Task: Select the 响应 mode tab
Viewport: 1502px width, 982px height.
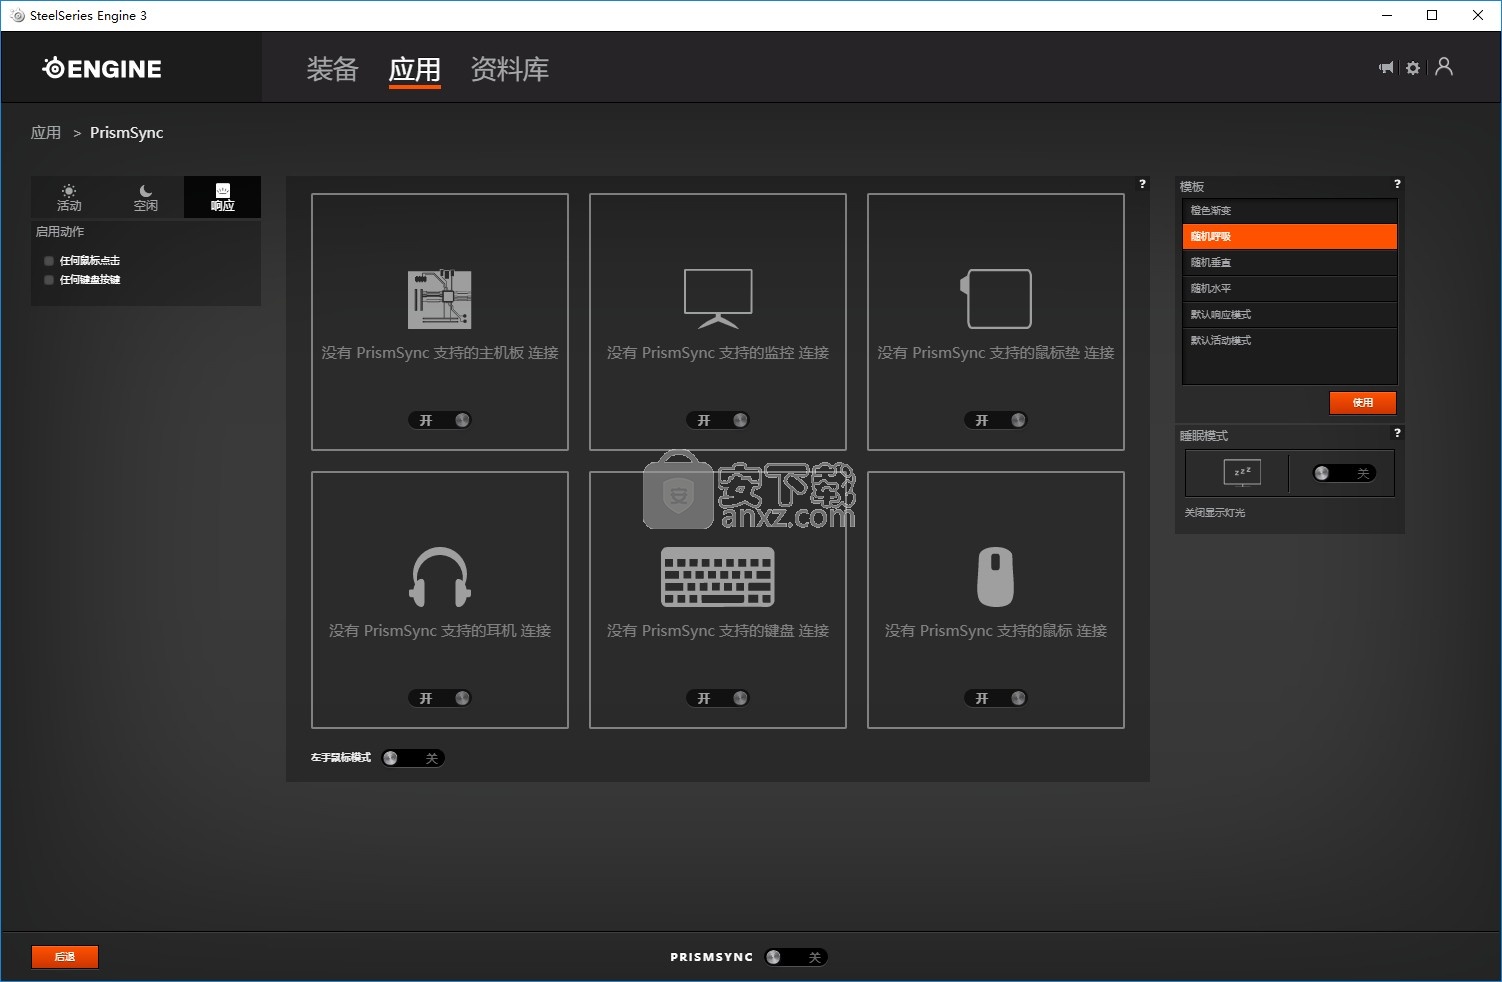Action: click(x=222, y=197)
